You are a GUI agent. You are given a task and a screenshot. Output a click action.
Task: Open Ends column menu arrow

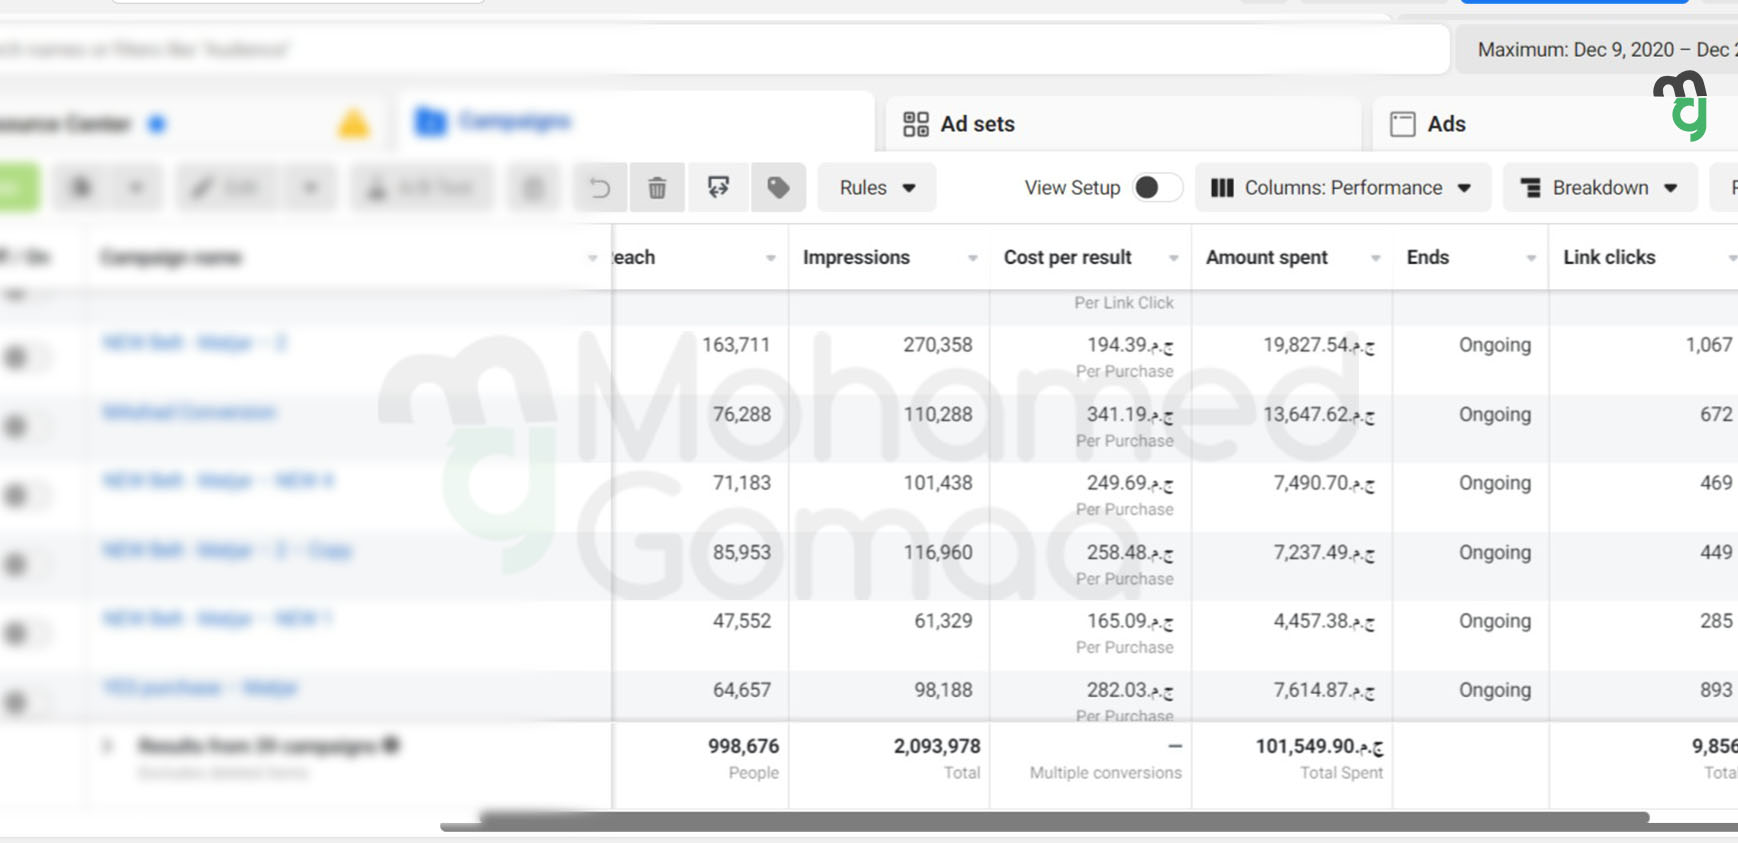(x=1531, y=258)
